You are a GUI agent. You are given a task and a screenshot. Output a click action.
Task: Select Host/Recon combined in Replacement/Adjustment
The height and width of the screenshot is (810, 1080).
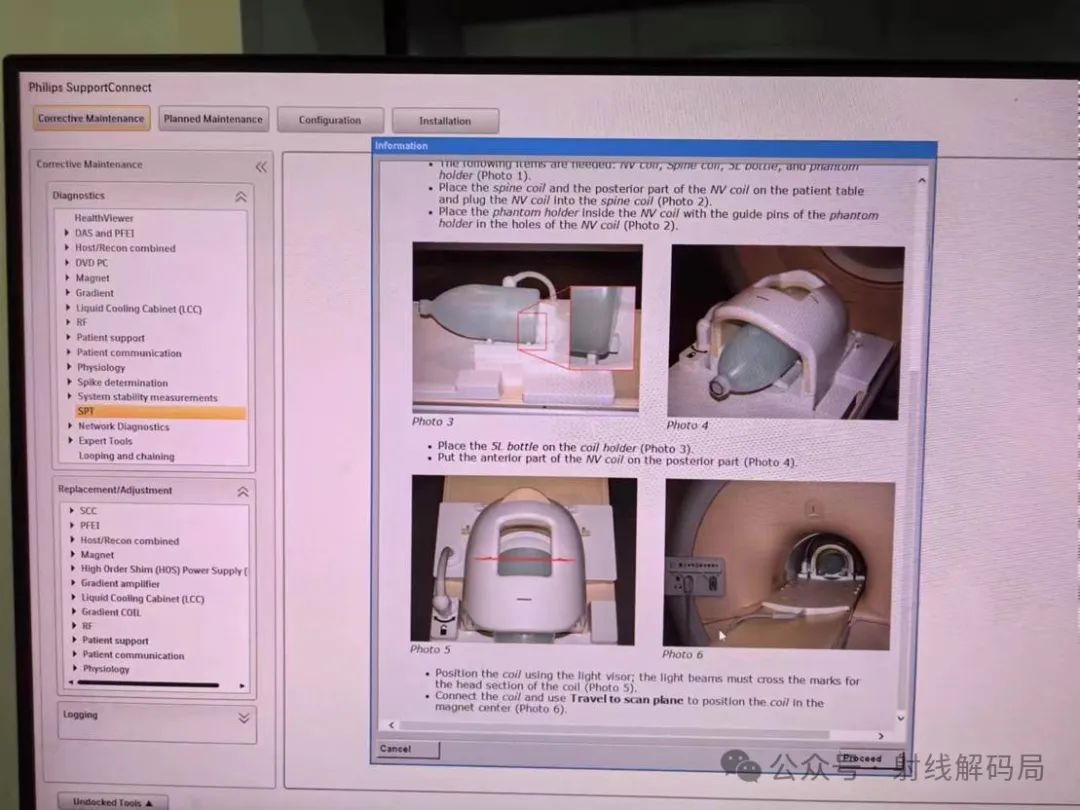[x=129, y=541]
